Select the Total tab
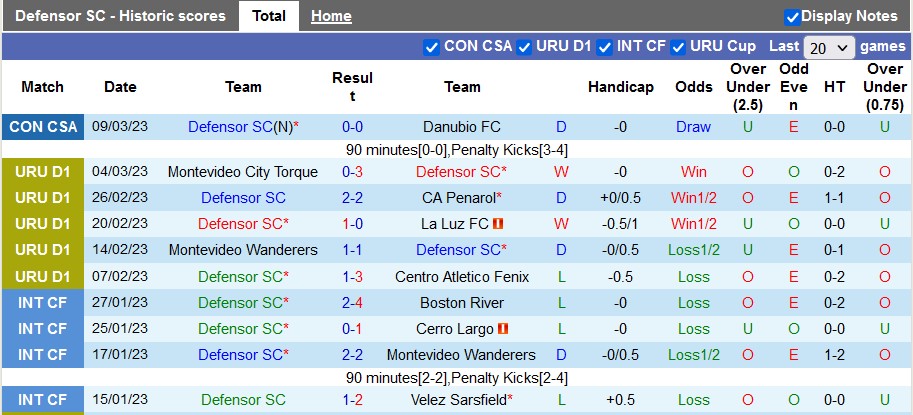The image size is (913, 415). coord(269,16)
